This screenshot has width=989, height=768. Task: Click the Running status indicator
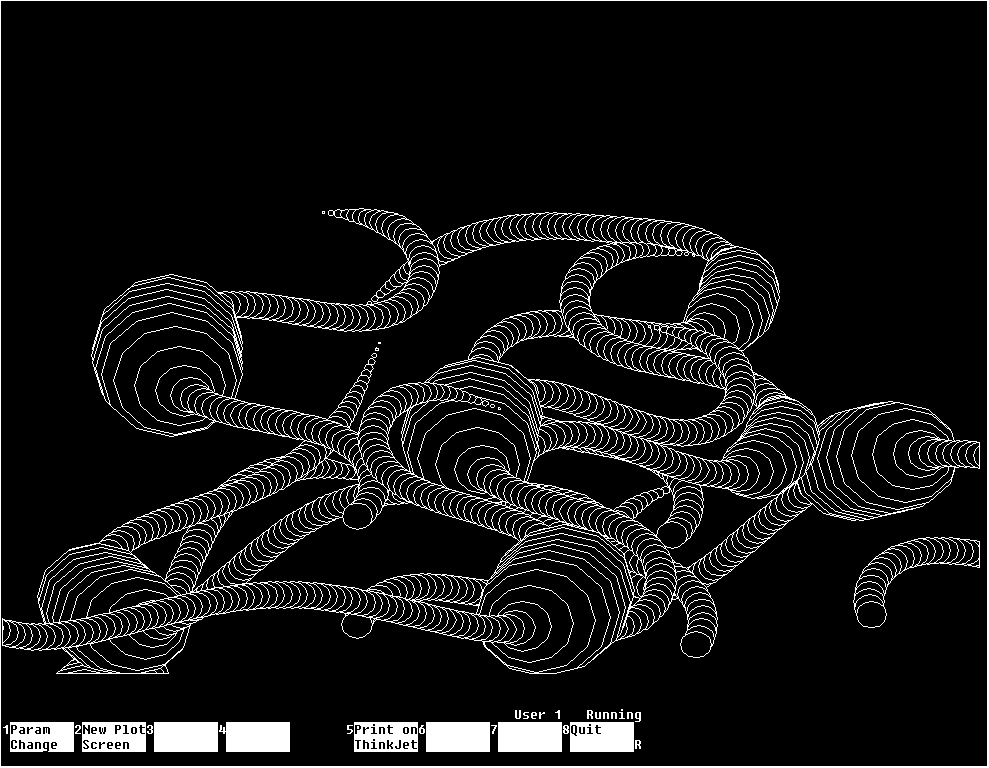(x=613, y=715)
